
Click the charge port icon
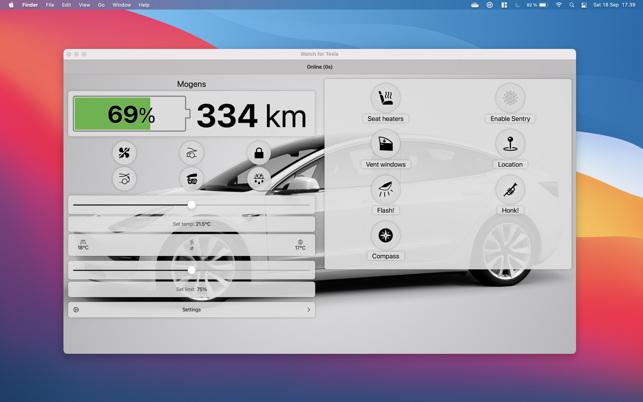tap(192, 179)
